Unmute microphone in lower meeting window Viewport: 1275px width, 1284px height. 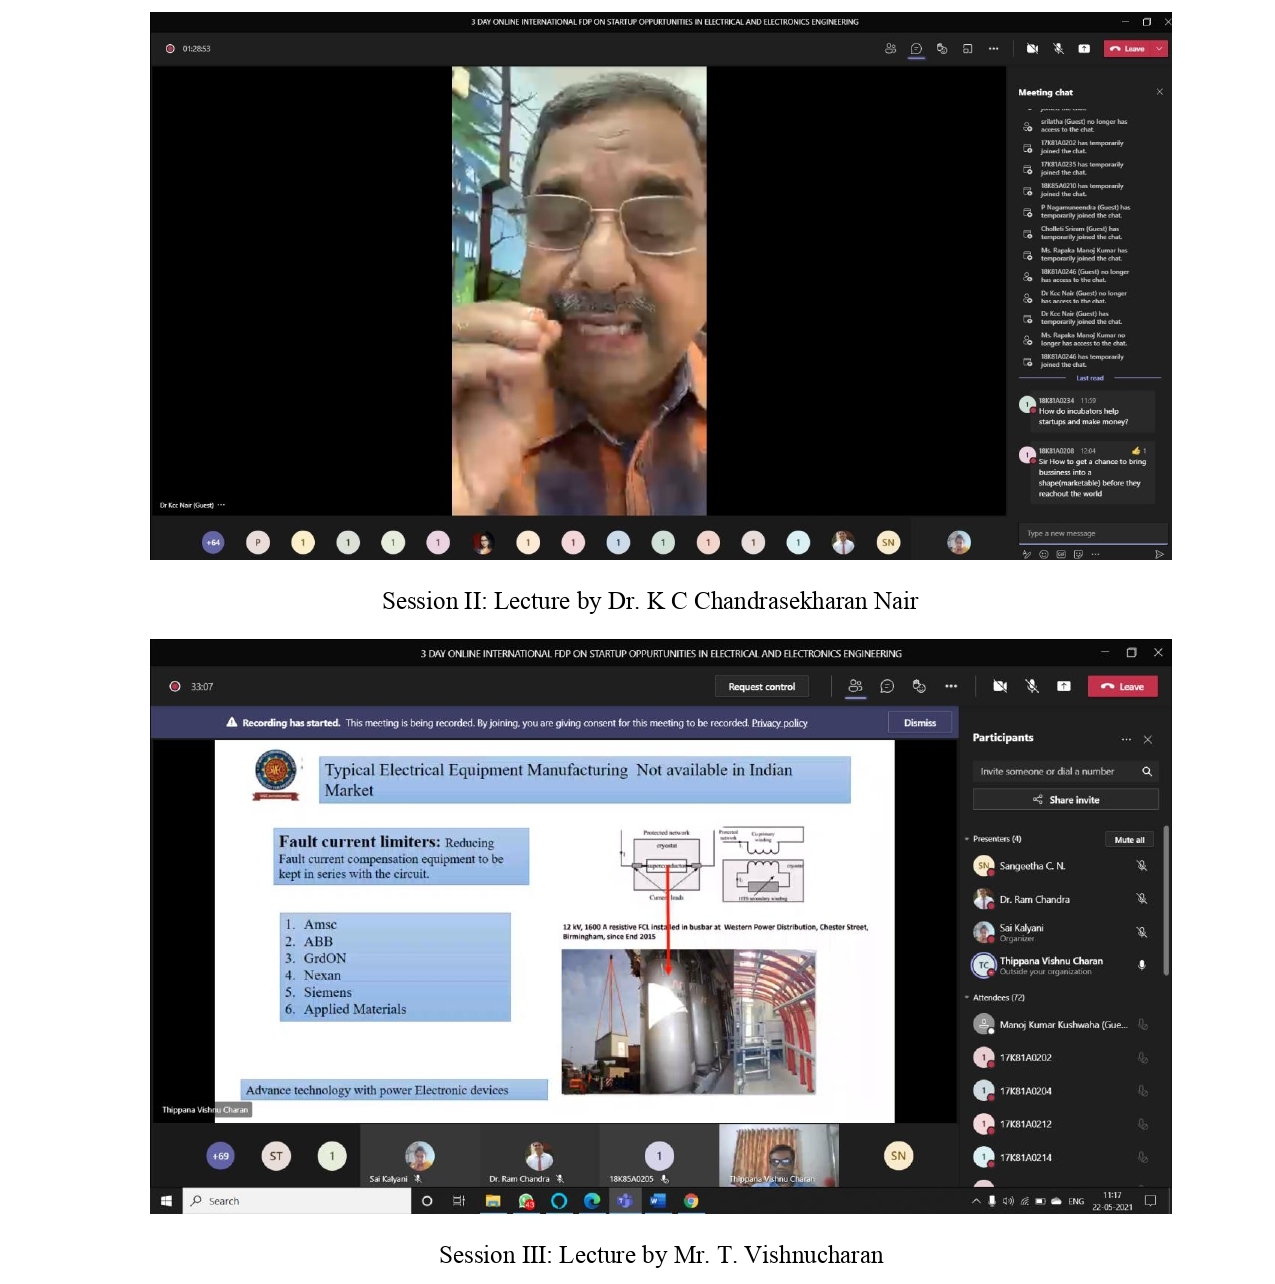pos(1032,686)
